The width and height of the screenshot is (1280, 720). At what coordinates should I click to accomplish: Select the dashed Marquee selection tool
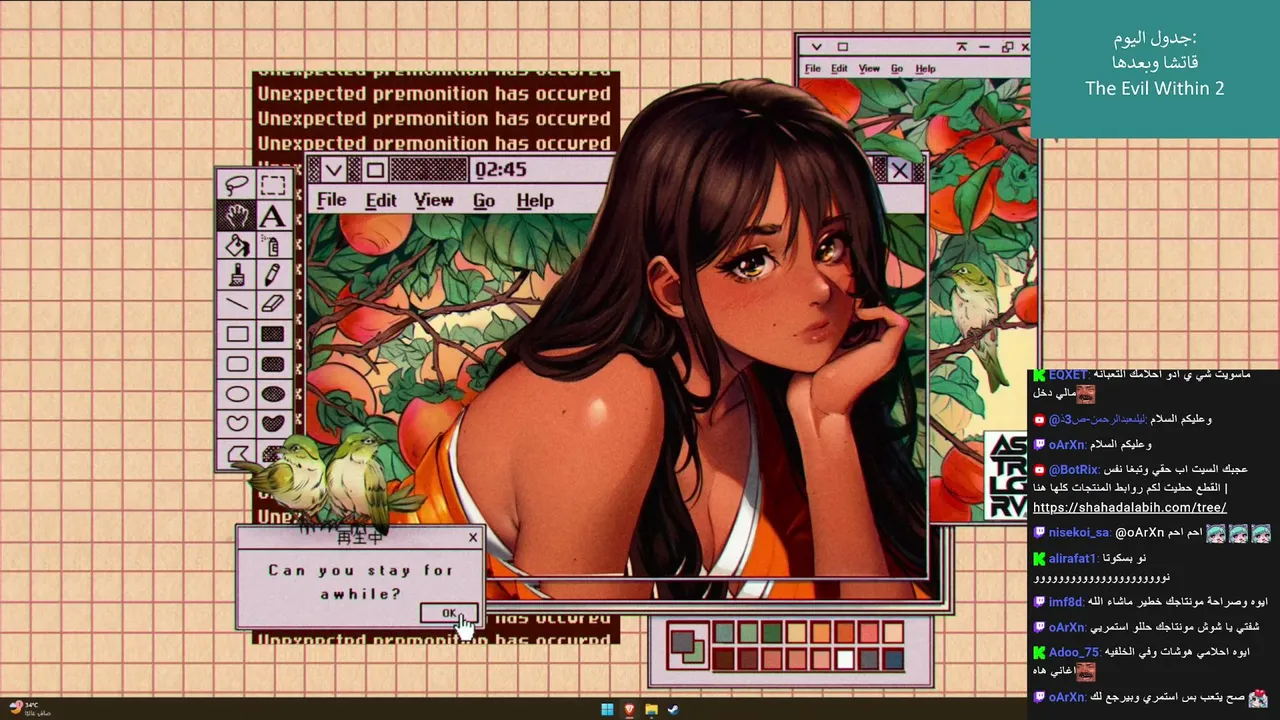272,185
